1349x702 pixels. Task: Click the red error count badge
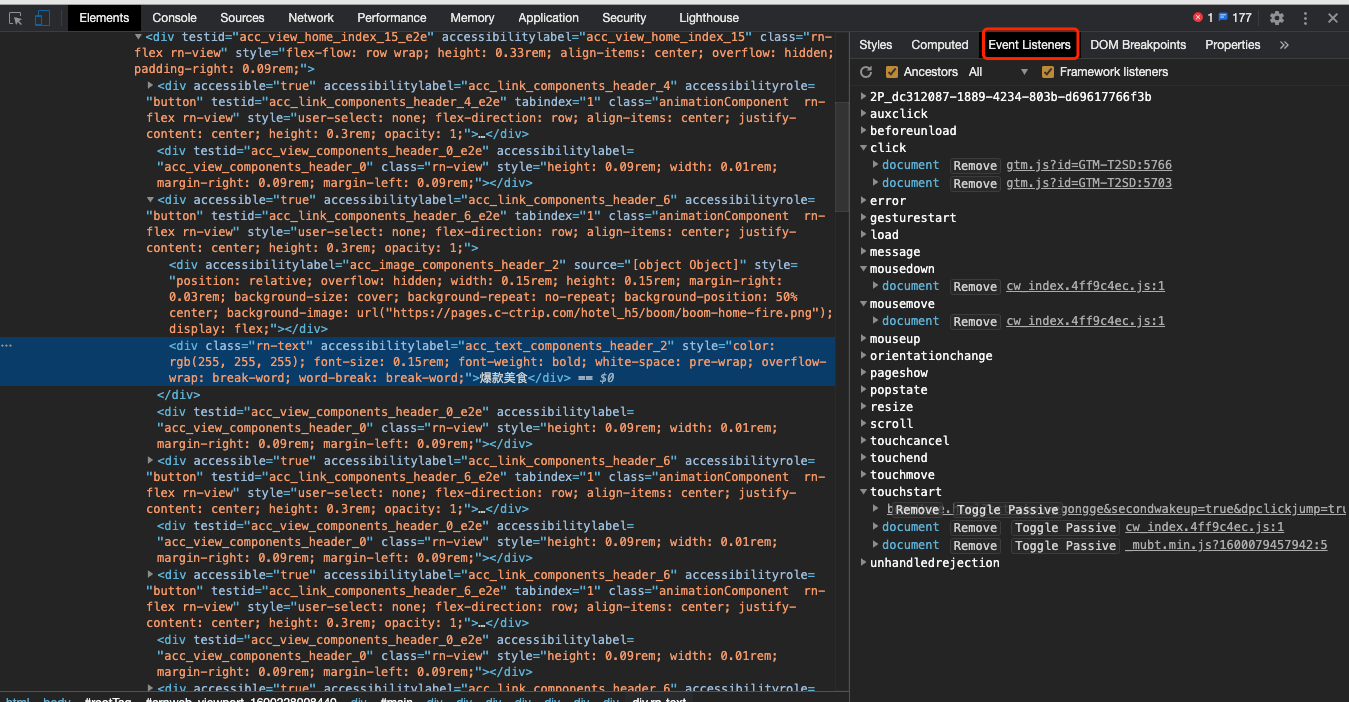[x=1197, y=16]
